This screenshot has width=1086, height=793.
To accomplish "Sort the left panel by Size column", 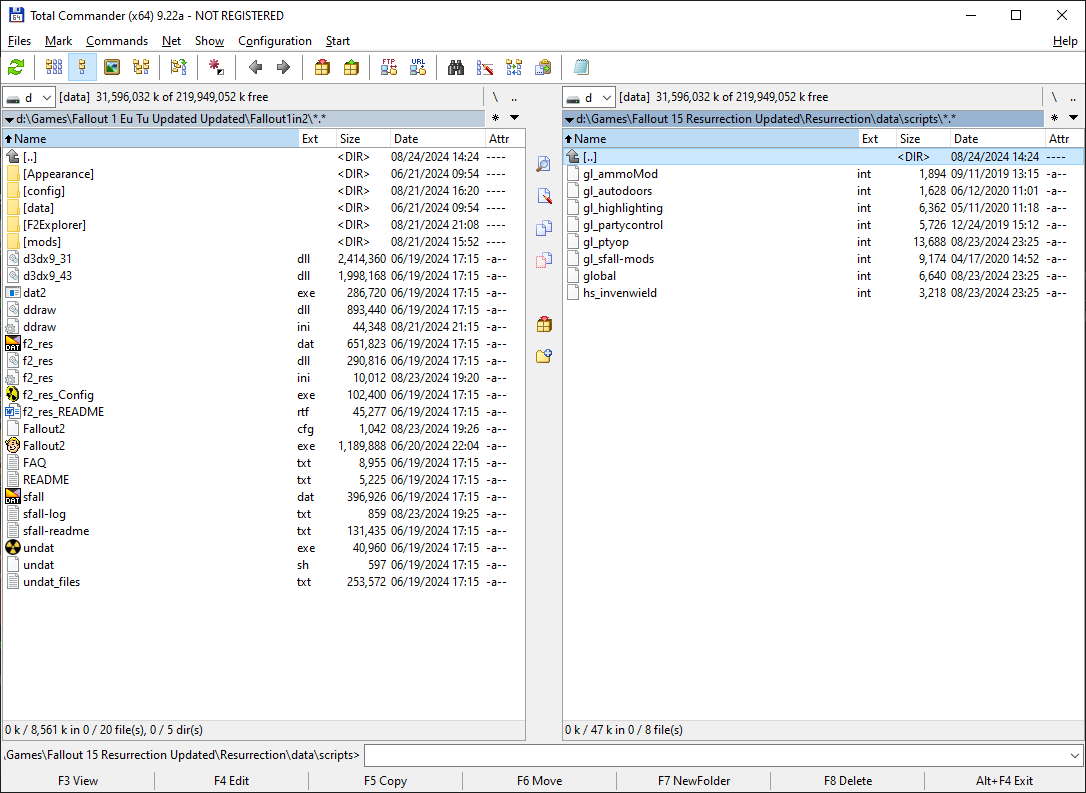I will coord(363,139).
